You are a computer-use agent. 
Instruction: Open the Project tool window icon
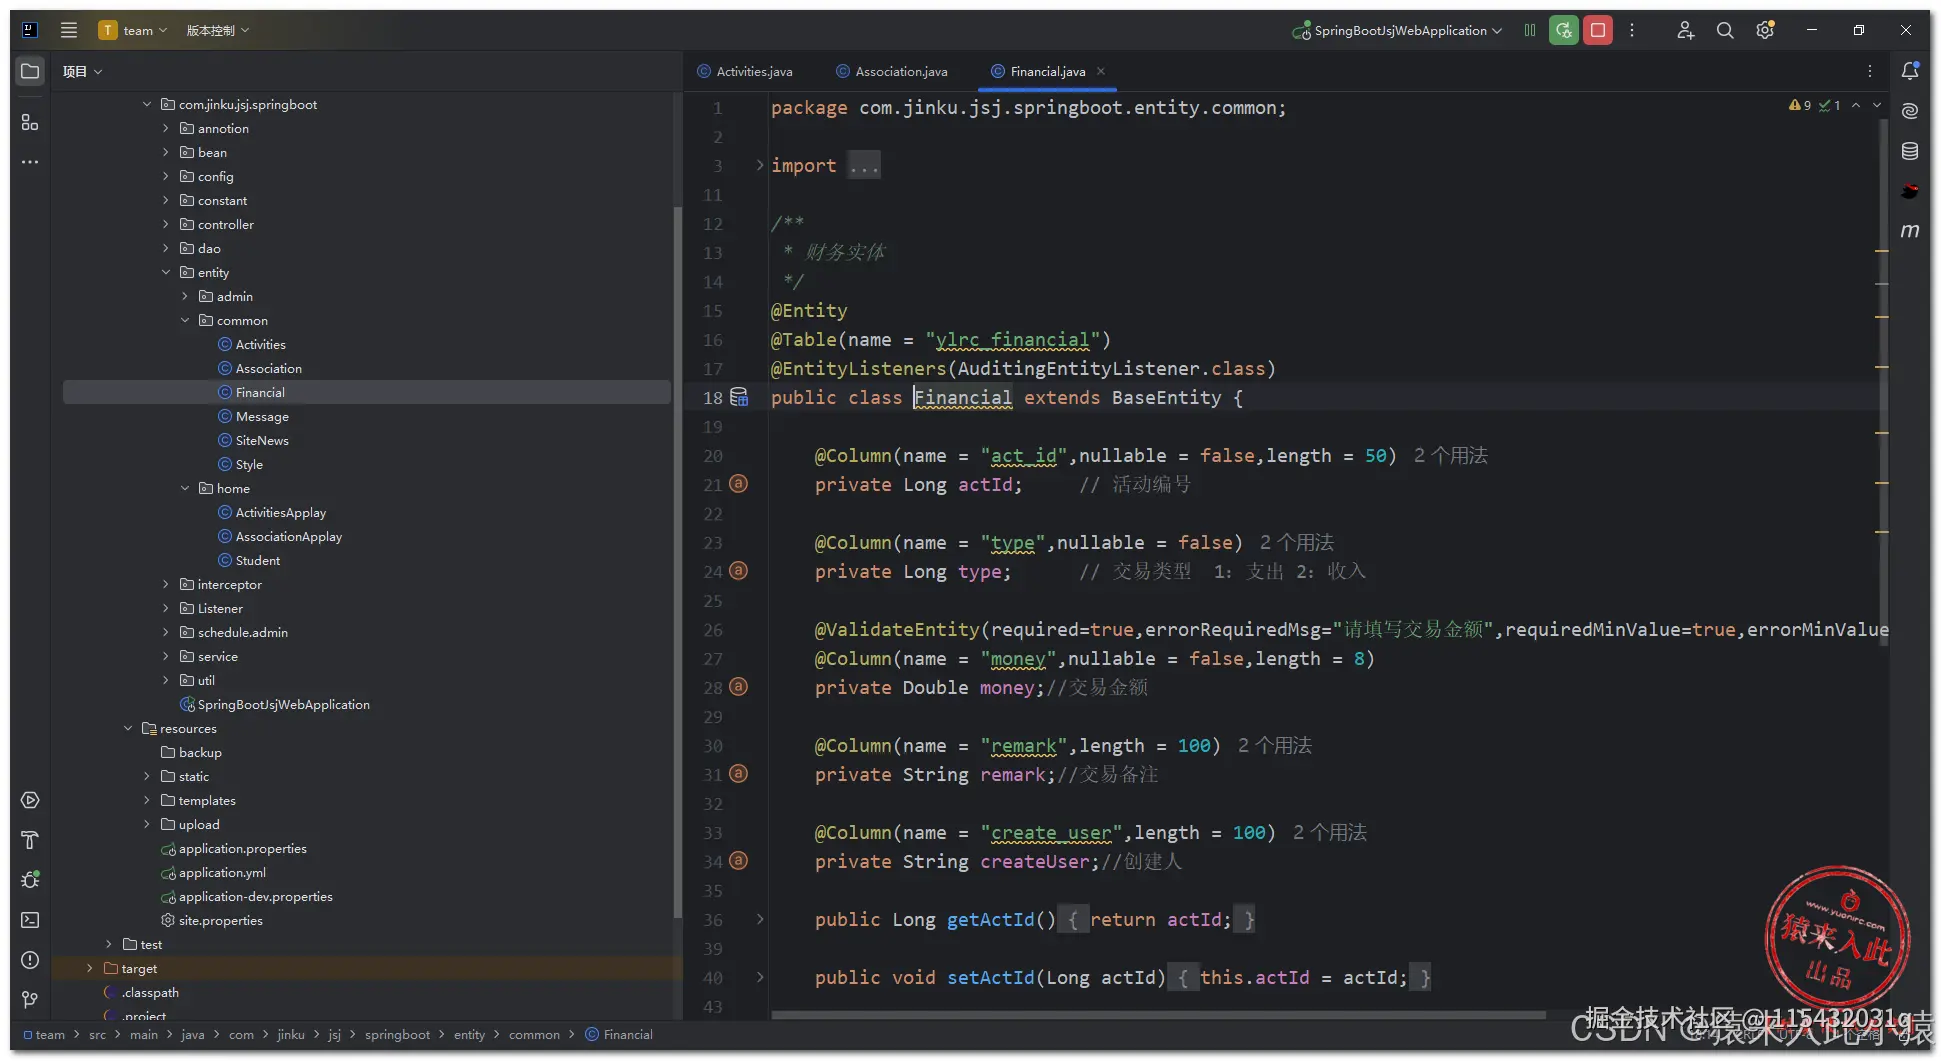(x=30, y=71)
